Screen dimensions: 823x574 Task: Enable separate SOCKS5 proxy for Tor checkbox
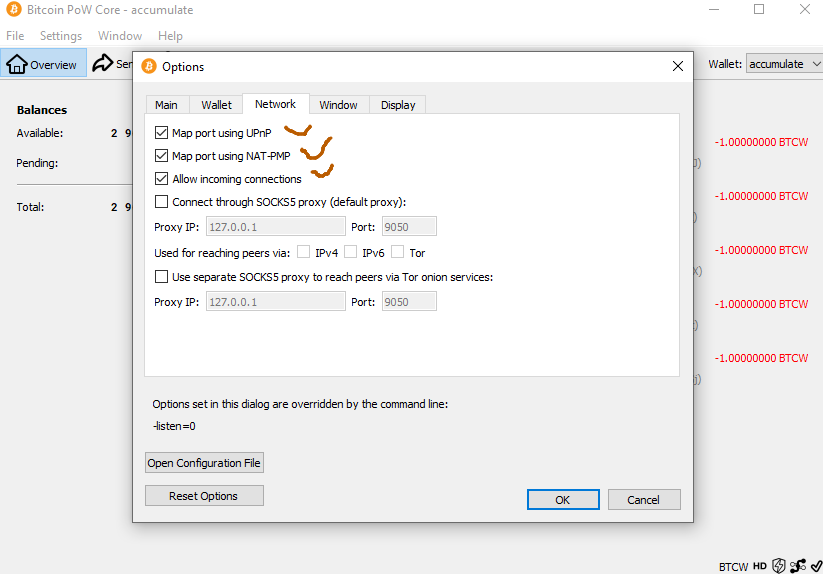[x=161, y=277]
